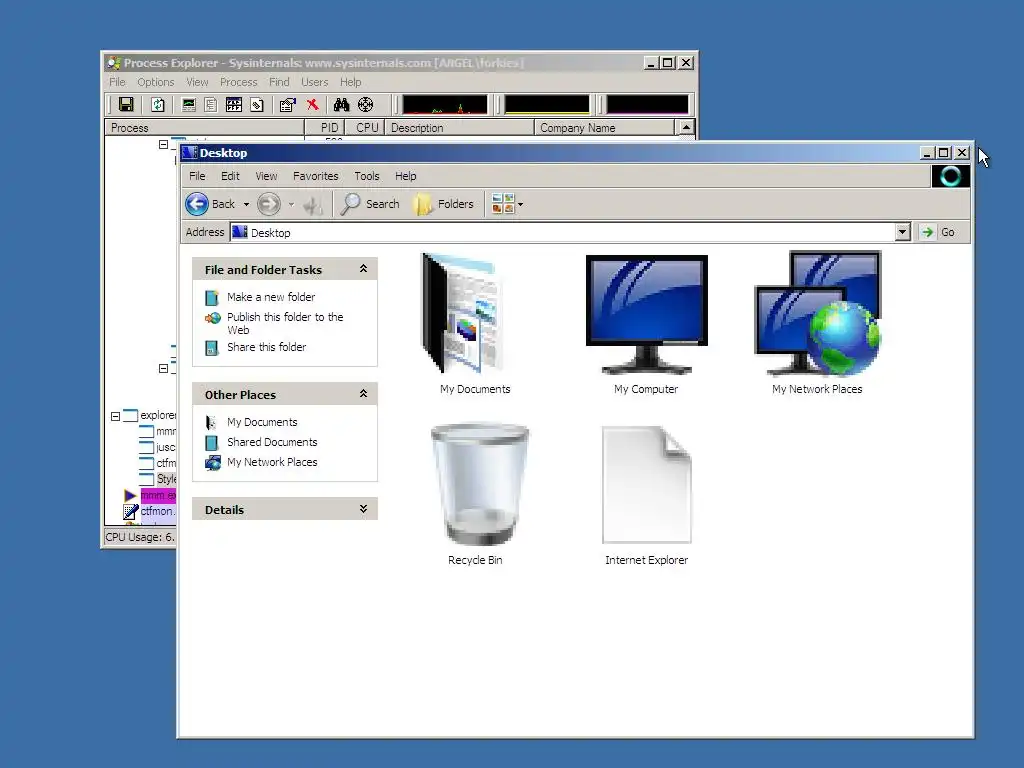Viewport: 1024px width, 768px height.
Task: Sort by the PID column header
Action: point(325,127)
